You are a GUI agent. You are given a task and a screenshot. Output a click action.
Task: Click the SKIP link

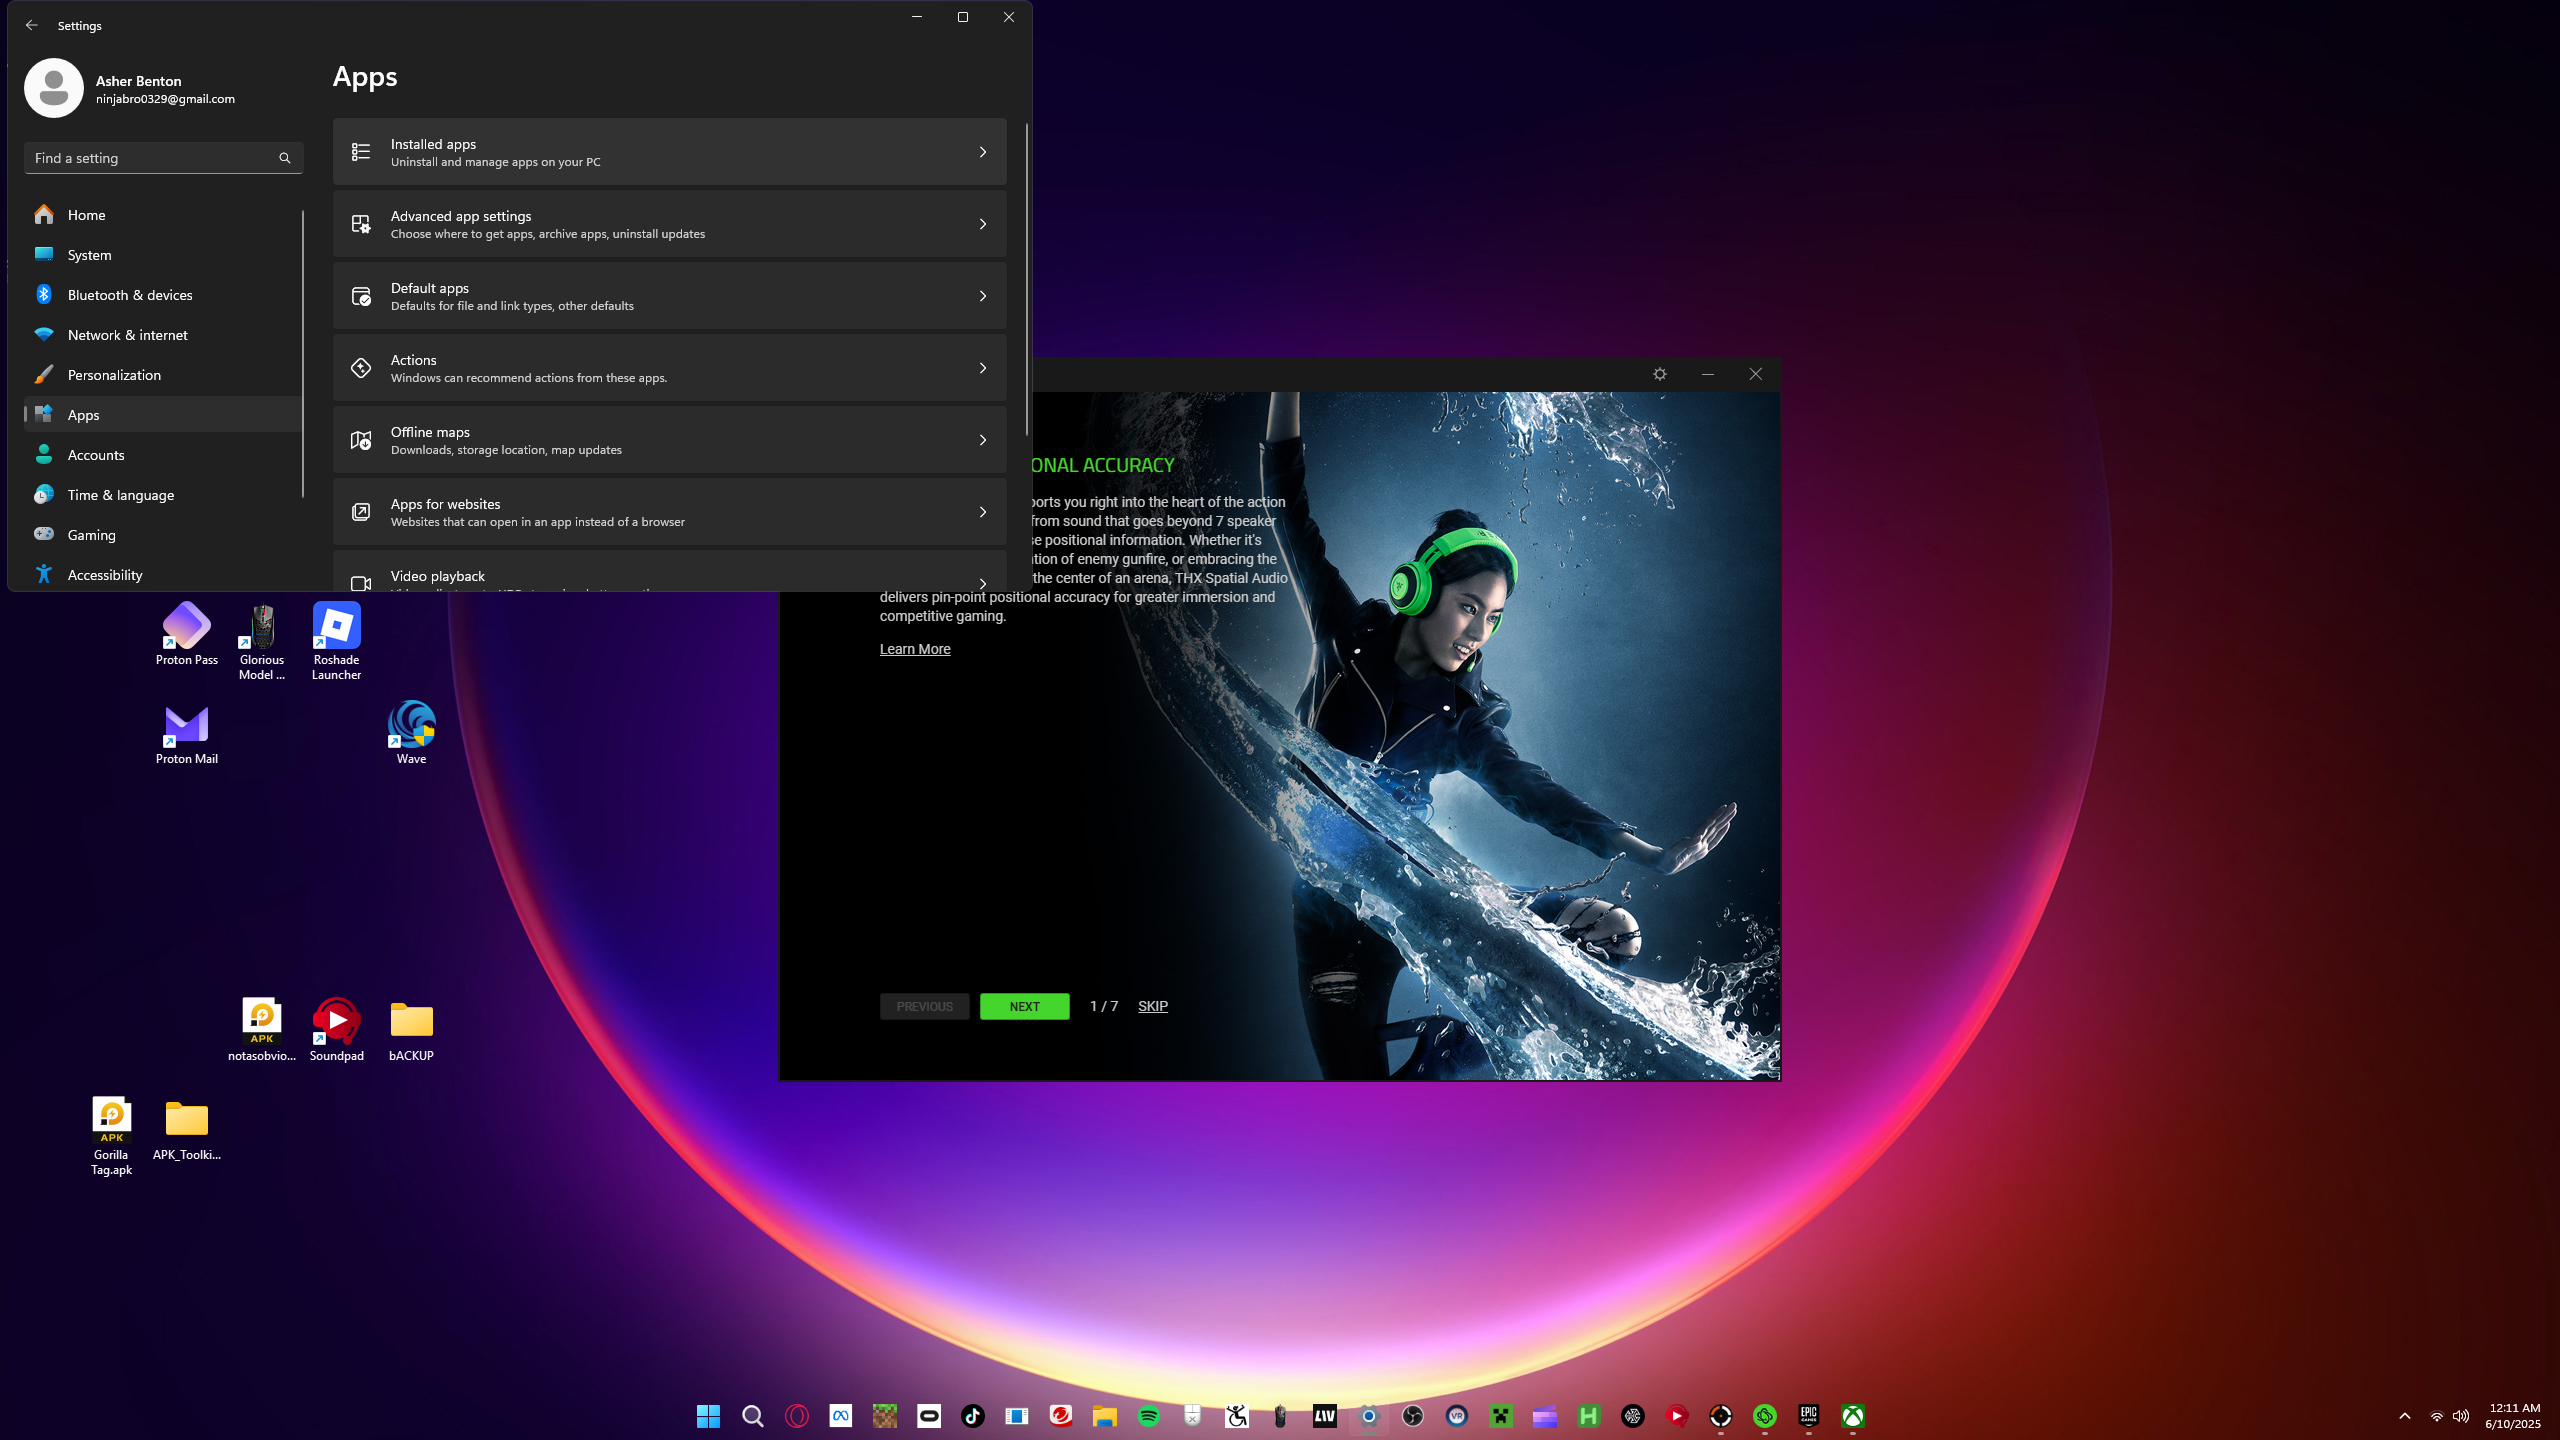tap(1152, 1006)
